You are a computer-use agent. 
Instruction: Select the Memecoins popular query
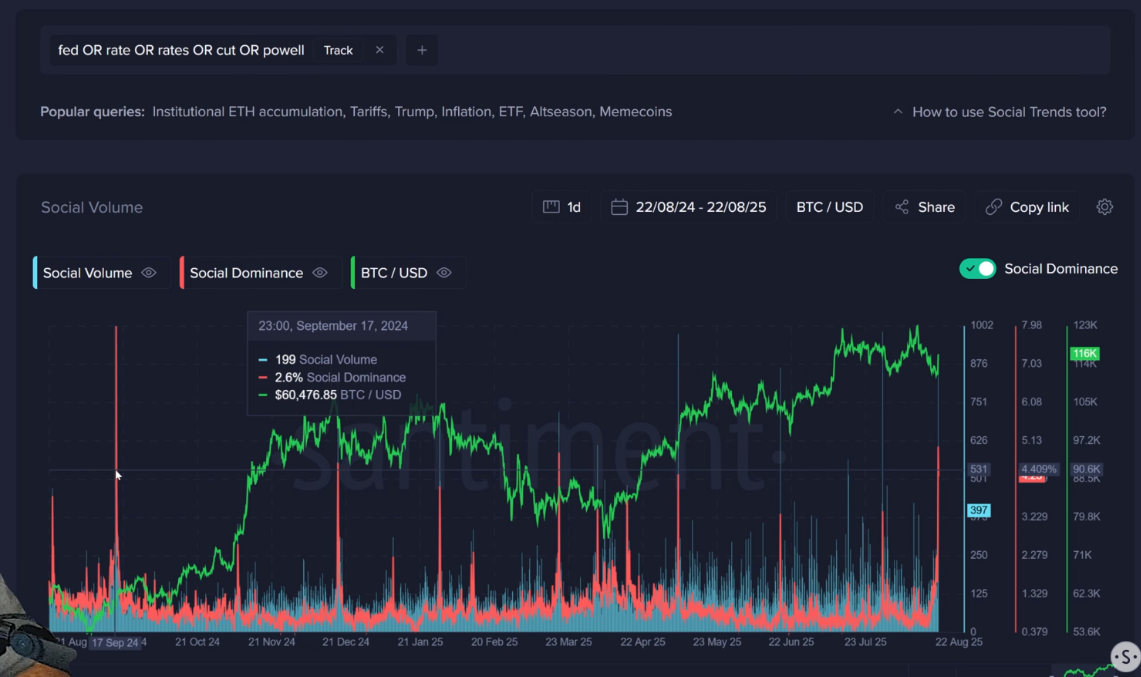635,112
